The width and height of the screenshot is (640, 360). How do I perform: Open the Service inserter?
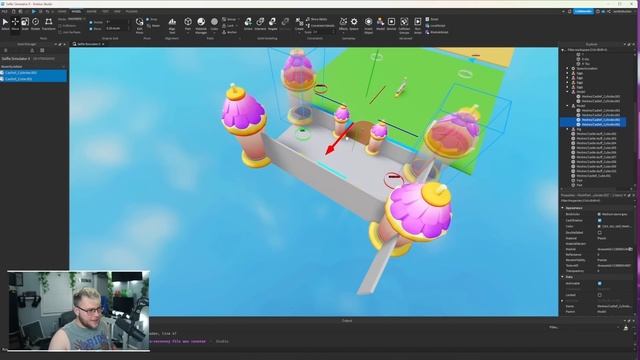[x=391, y=24]
